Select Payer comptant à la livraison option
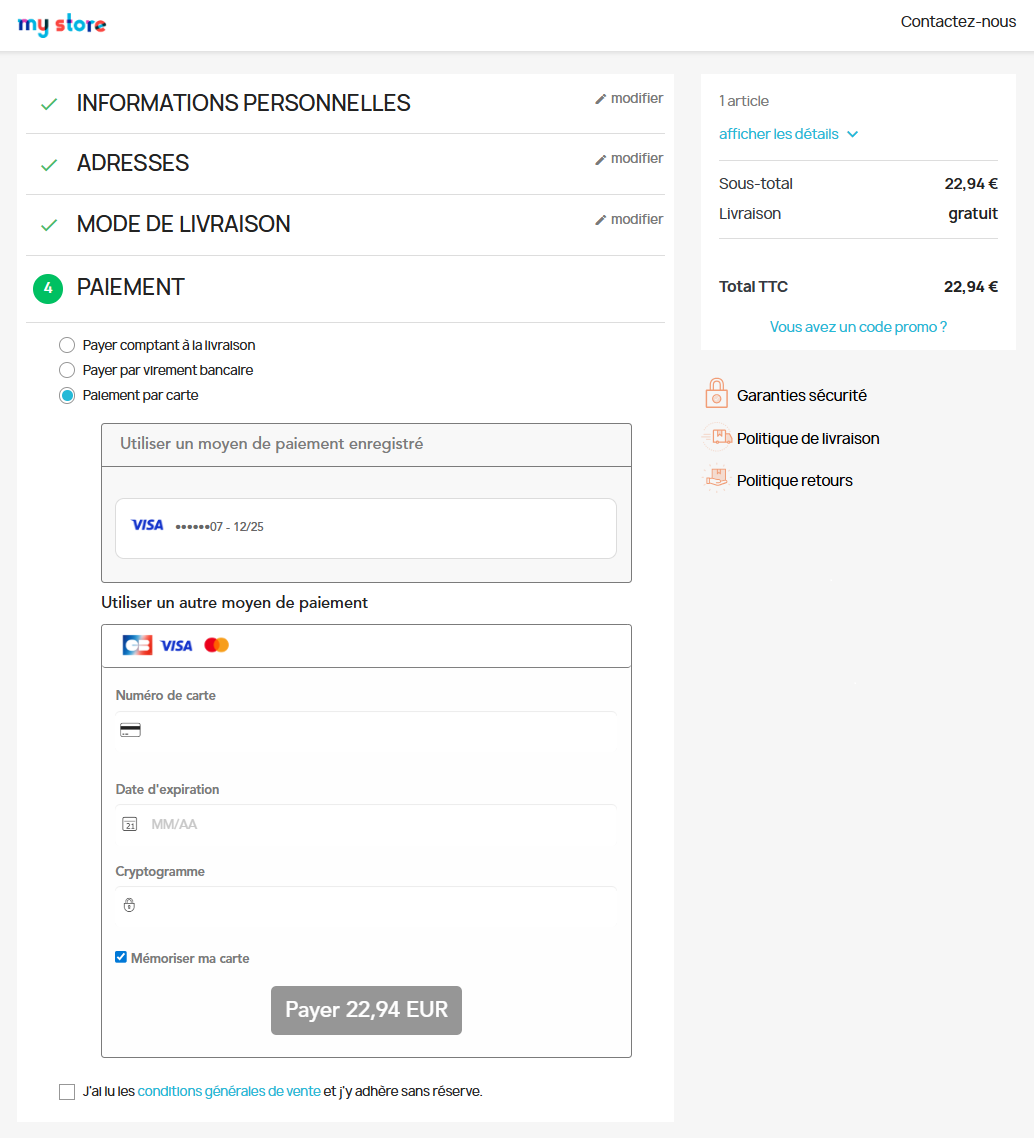Viewport: 1034px width, 1138px height. (67, 345)
